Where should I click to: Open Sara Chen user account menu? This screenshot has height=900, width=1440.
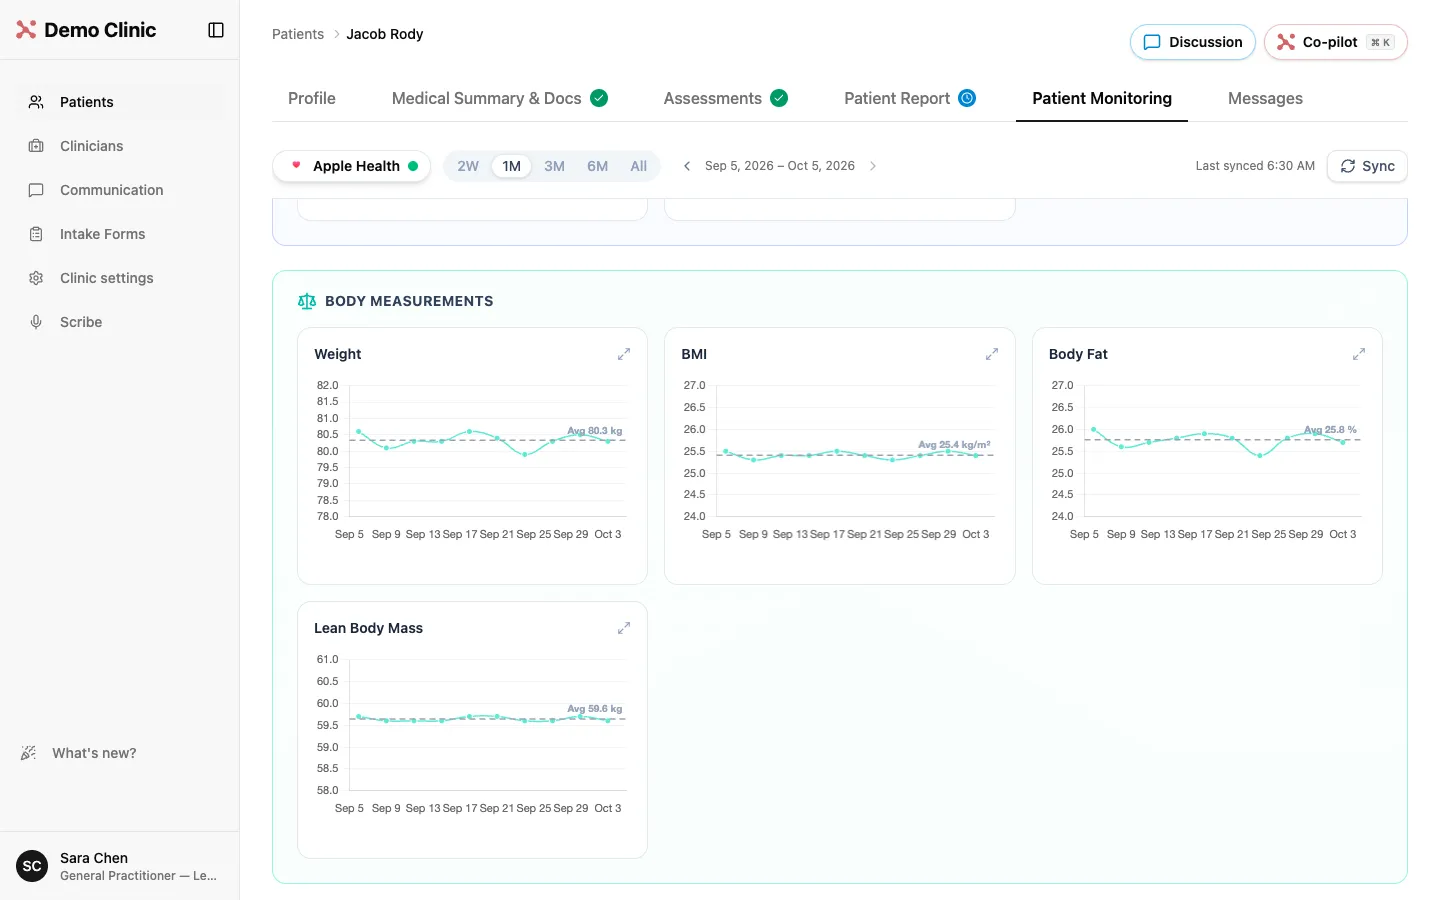pos(120,866)
